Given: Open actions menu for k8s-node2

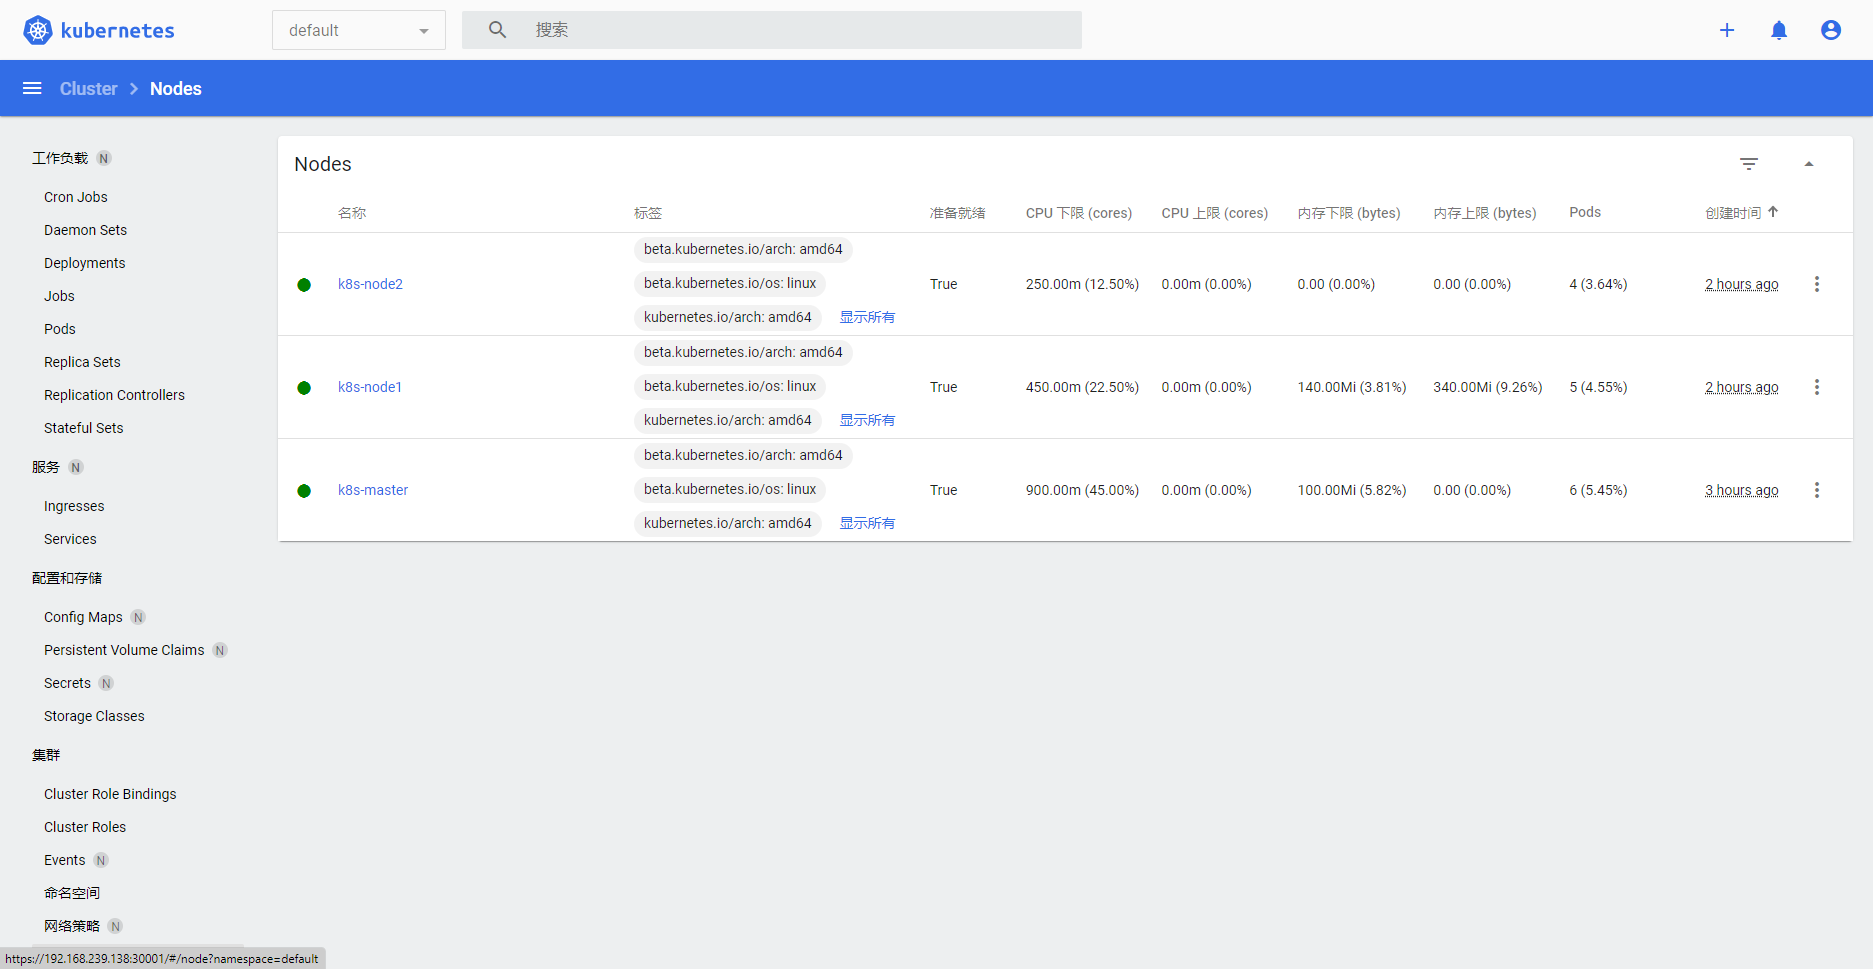Looking at the screenshot, I should 1817,284.
